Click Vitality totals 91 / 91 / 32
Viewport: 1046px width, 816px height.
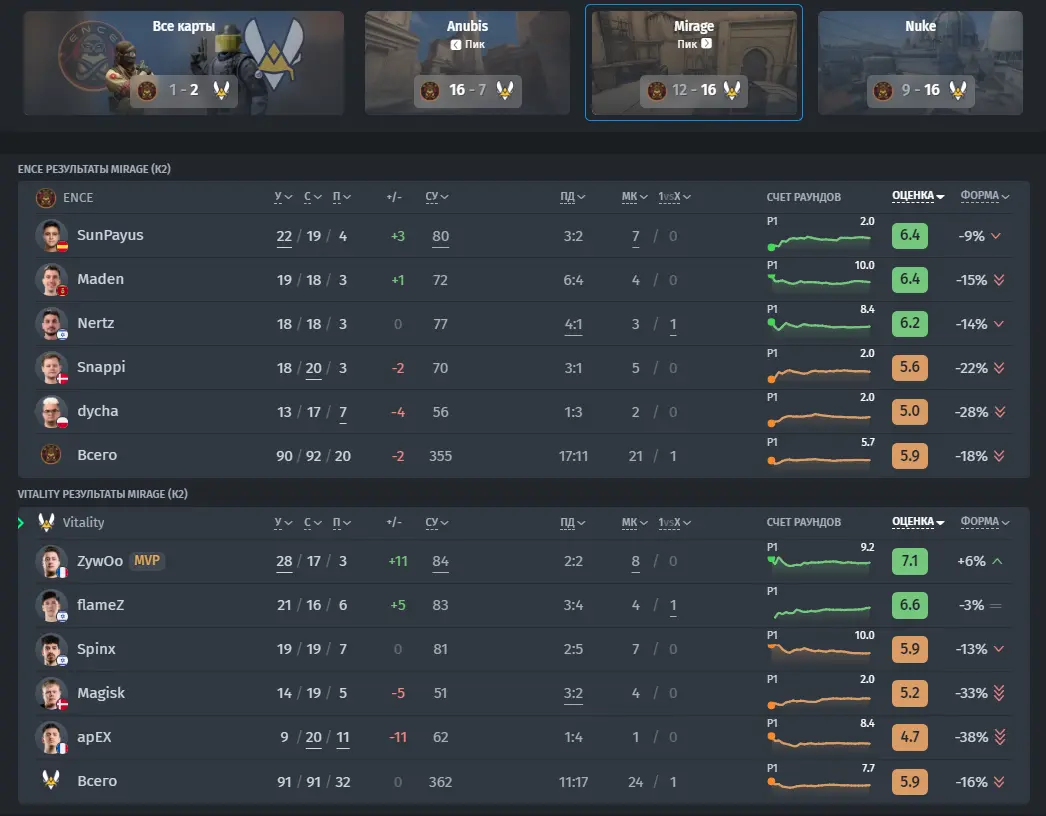314,782
